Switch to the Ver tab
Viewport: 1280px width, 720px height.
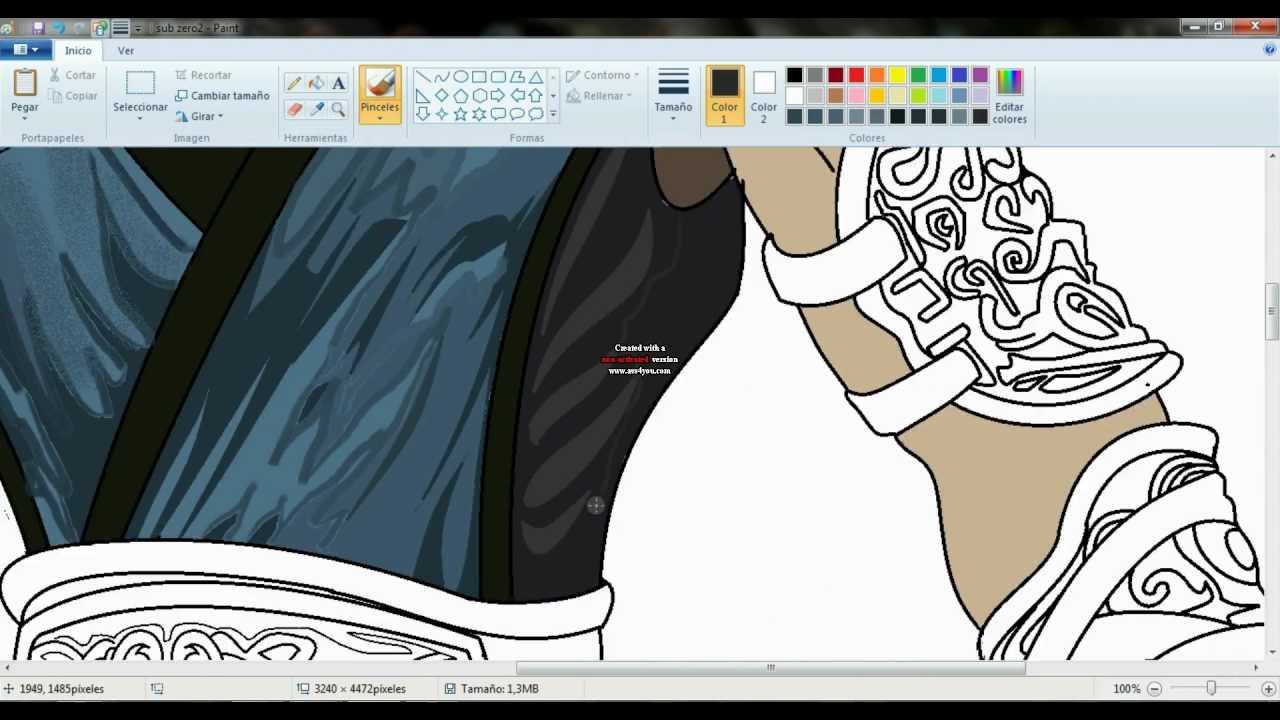click(126, 50)
